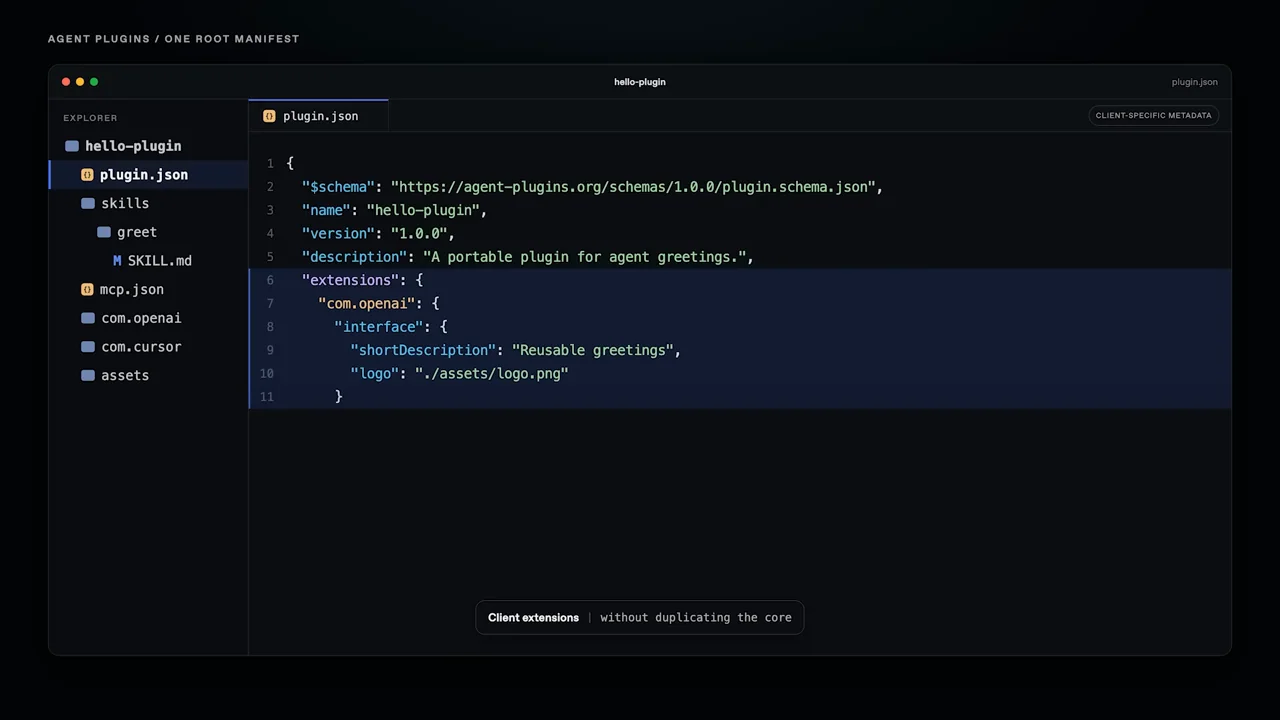Click the "without duplicating the core" caption text

pos(696,618)
